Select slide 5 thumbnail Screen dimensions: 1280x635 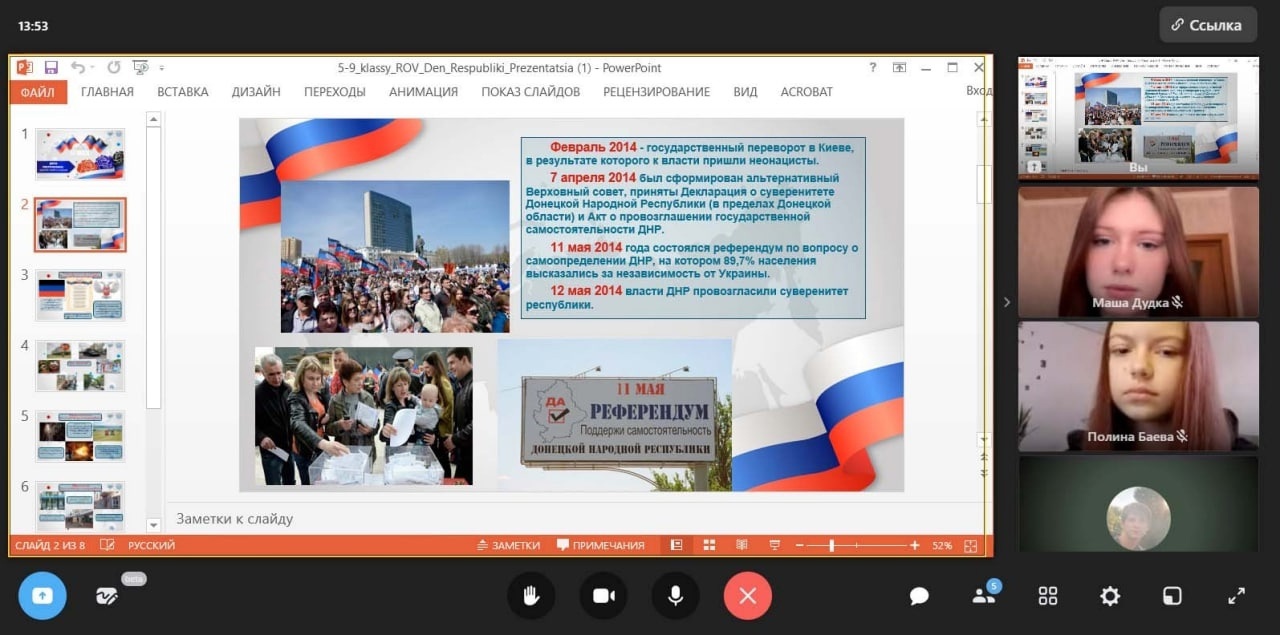80,436
